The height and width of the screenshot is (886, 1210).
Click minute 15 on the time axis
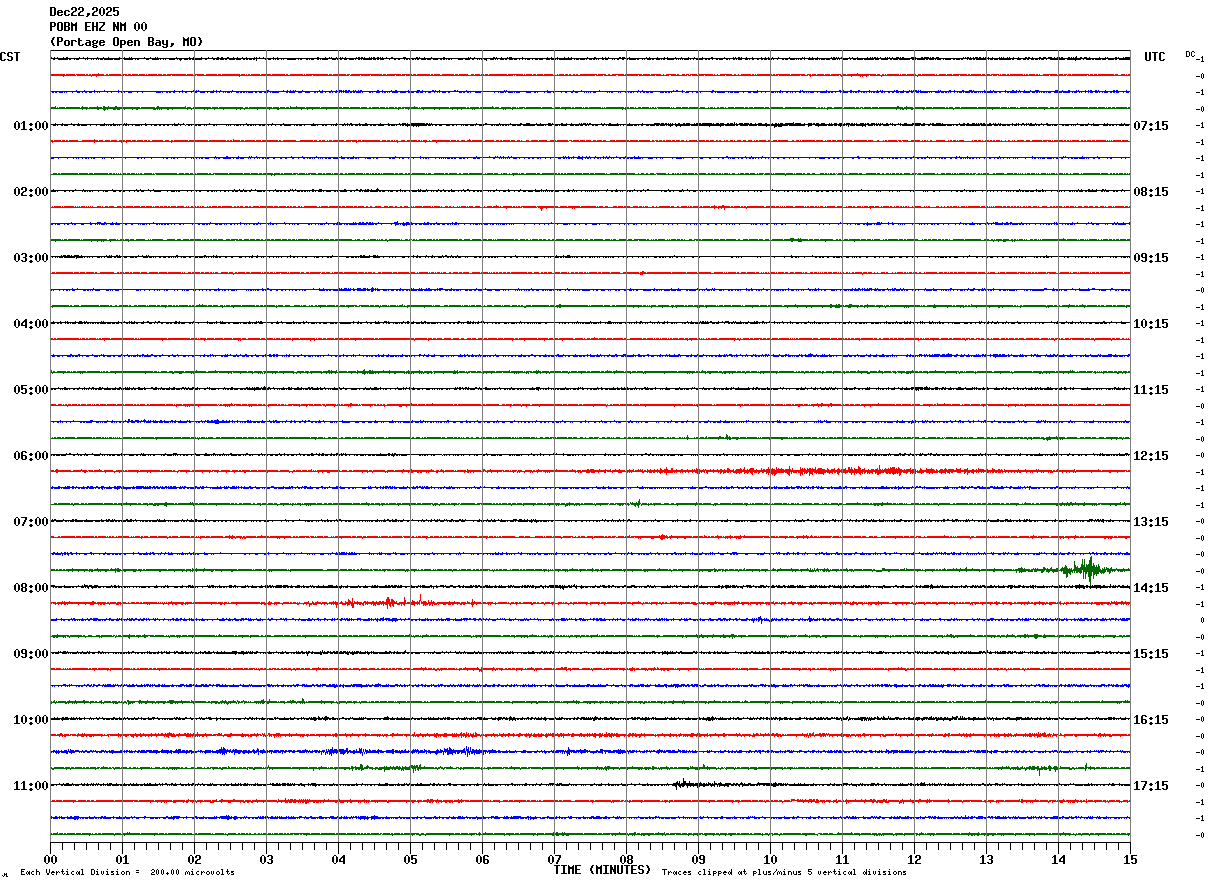tap(1129, 859)
